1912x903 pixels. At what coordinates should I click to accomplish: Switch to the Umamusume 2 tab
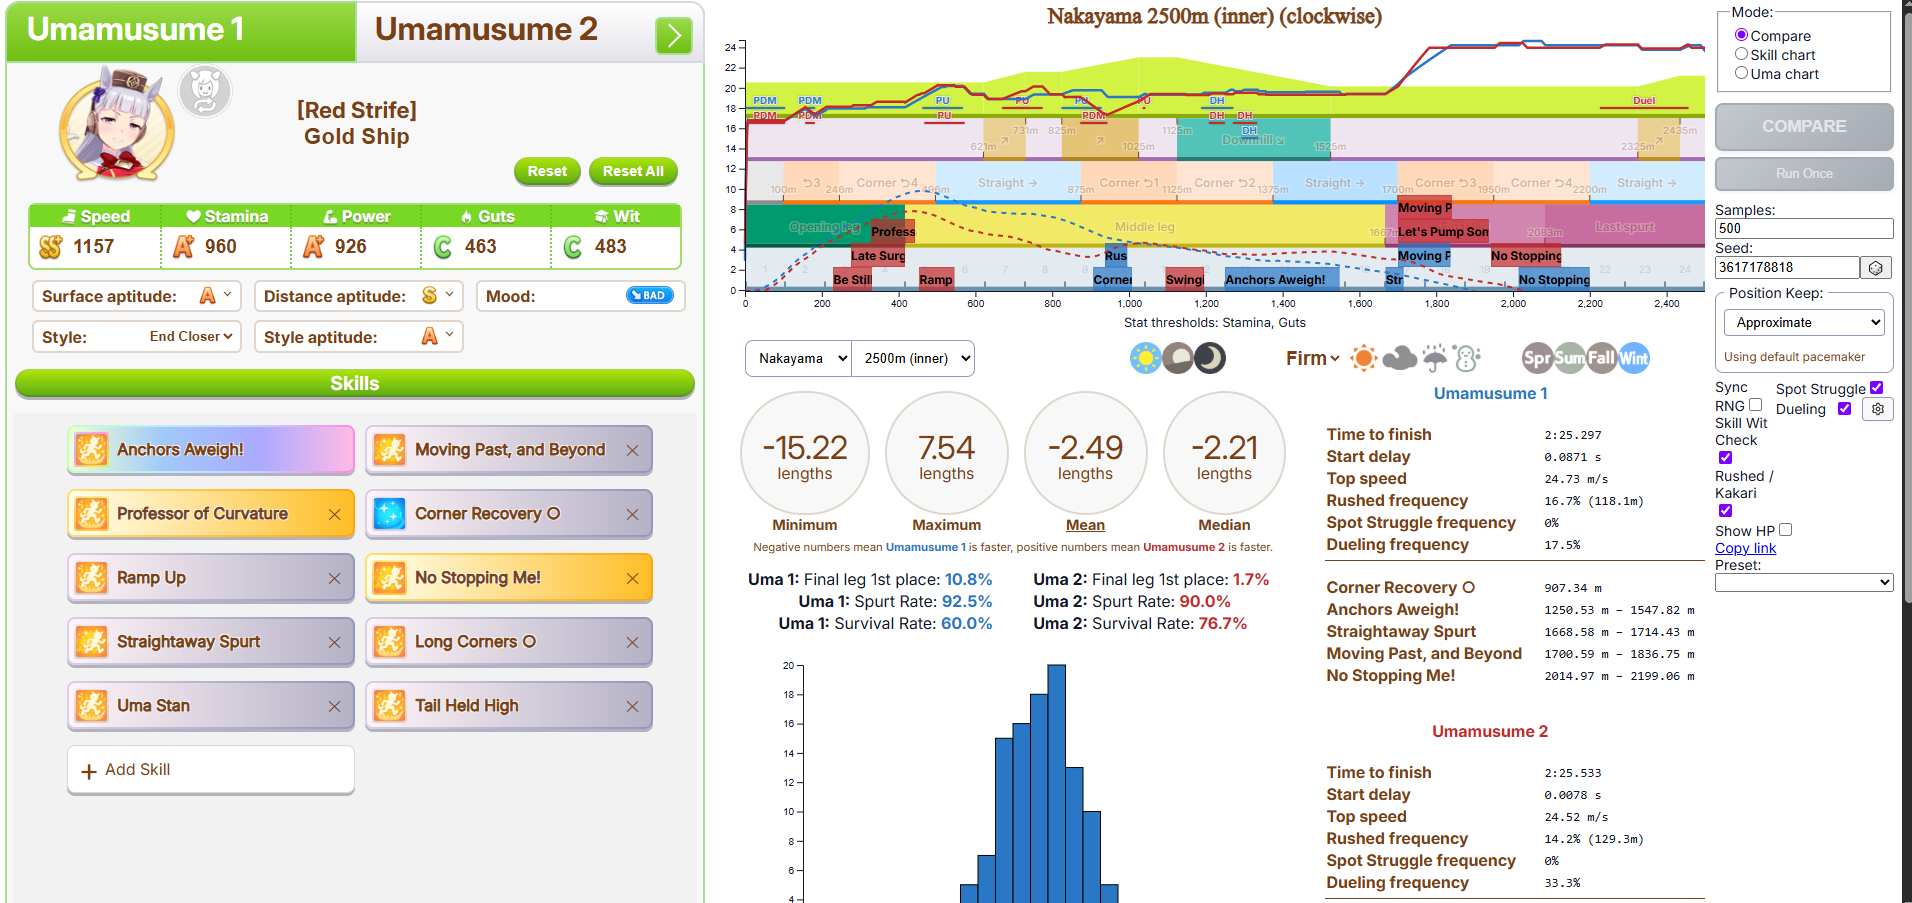[487, 31]
